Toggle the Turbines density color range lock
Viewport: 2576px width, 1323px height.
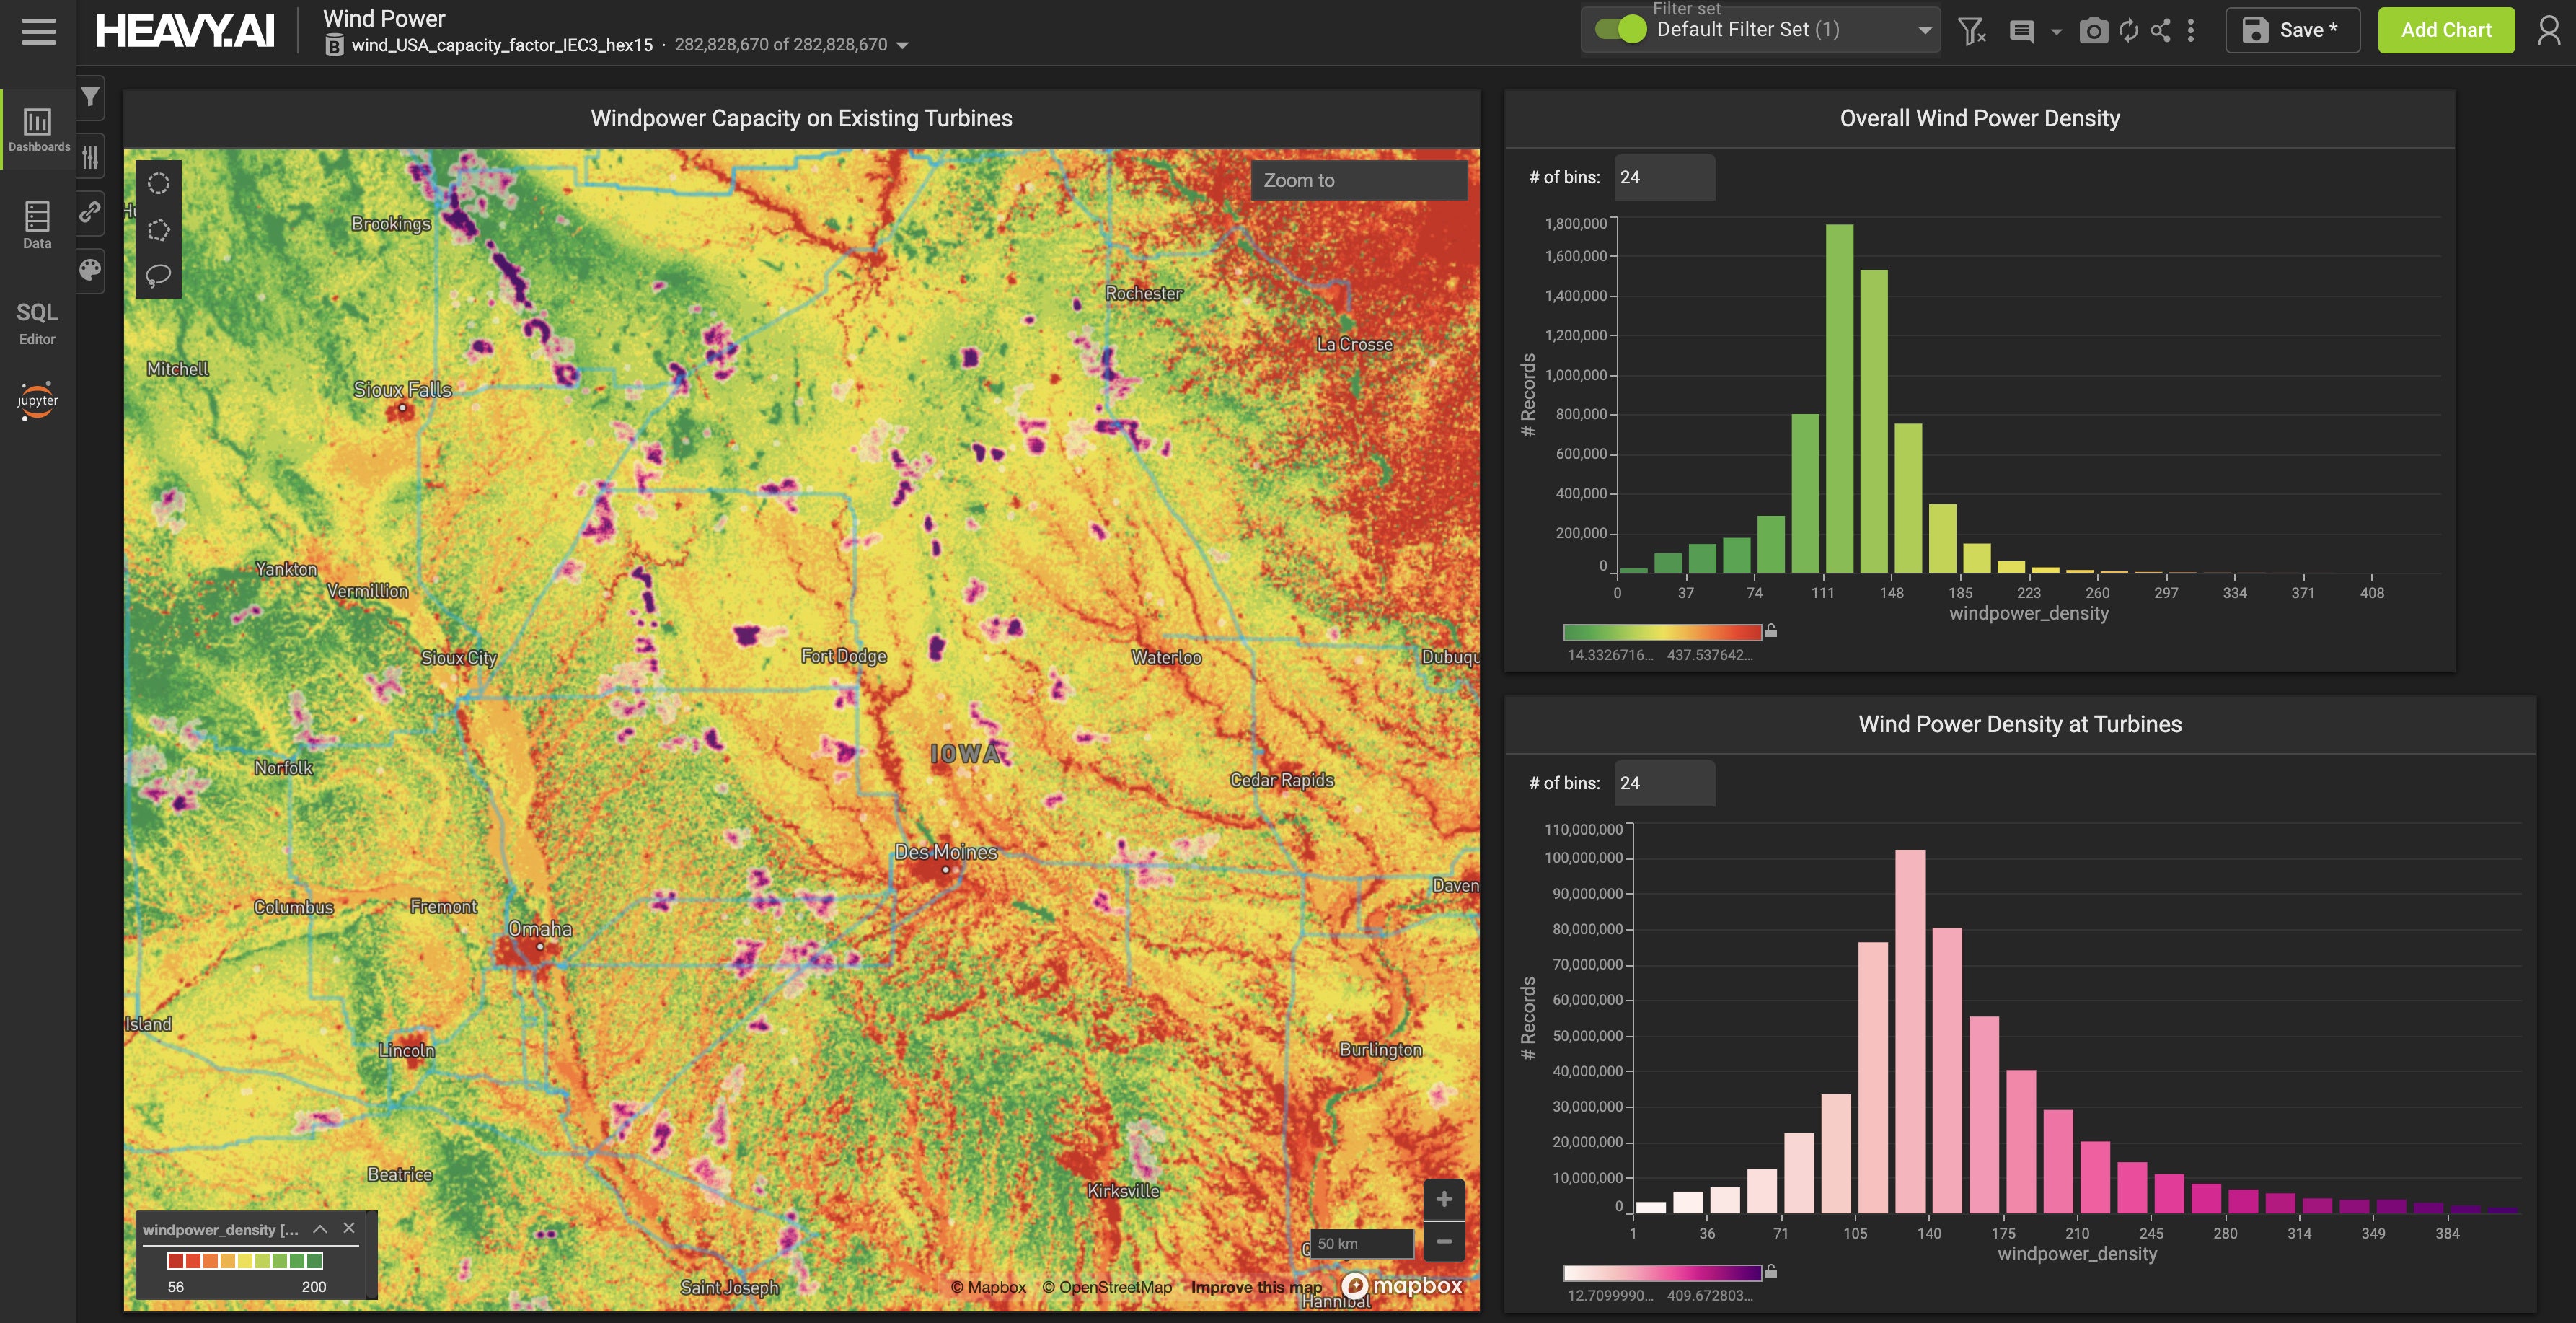pyautogui.click(x=1771, y=1272)
